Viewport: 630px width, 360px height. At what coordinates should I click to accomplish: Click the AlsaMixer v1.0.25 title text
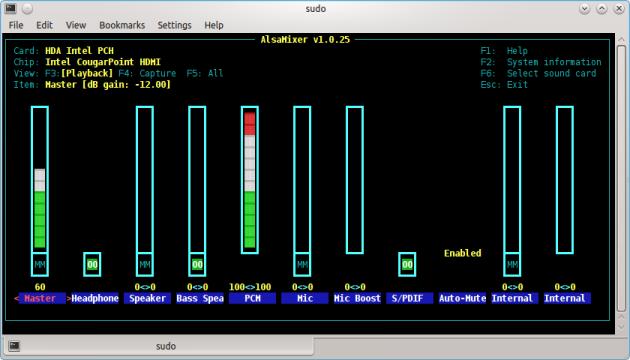[305, 40]
